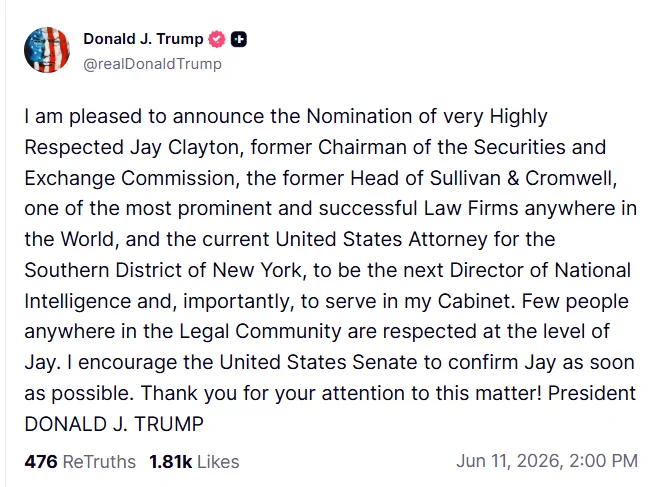
Task: Open the Jun 11, 2026 timestamp
Action: [x=547, y=461]
